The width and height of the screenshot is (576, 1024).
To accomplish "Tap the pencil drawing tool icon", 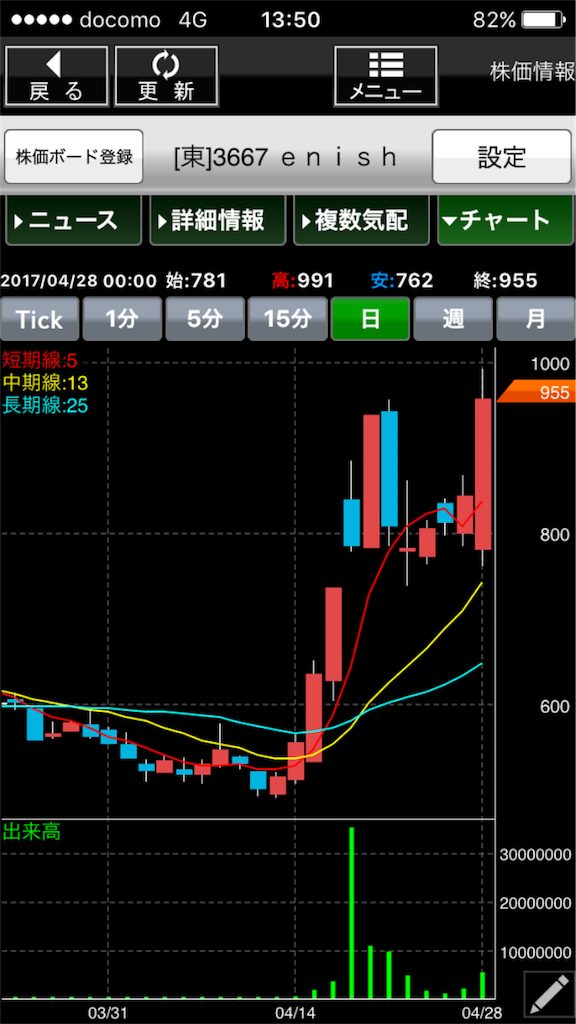I will tap(549, 997).
